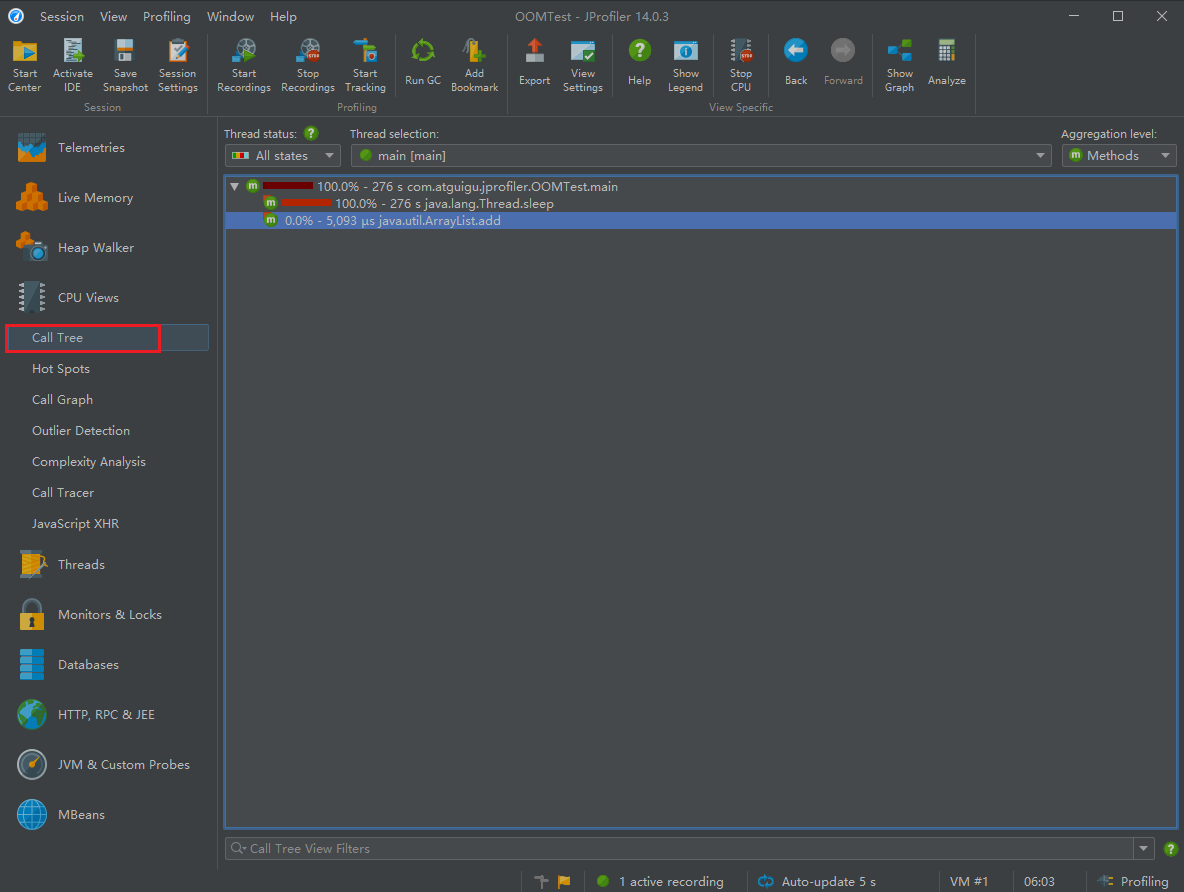Show Legend from the toolbar
Image resolution: width=1184 pixels, height=892 pixels.
tap(685, 66)
